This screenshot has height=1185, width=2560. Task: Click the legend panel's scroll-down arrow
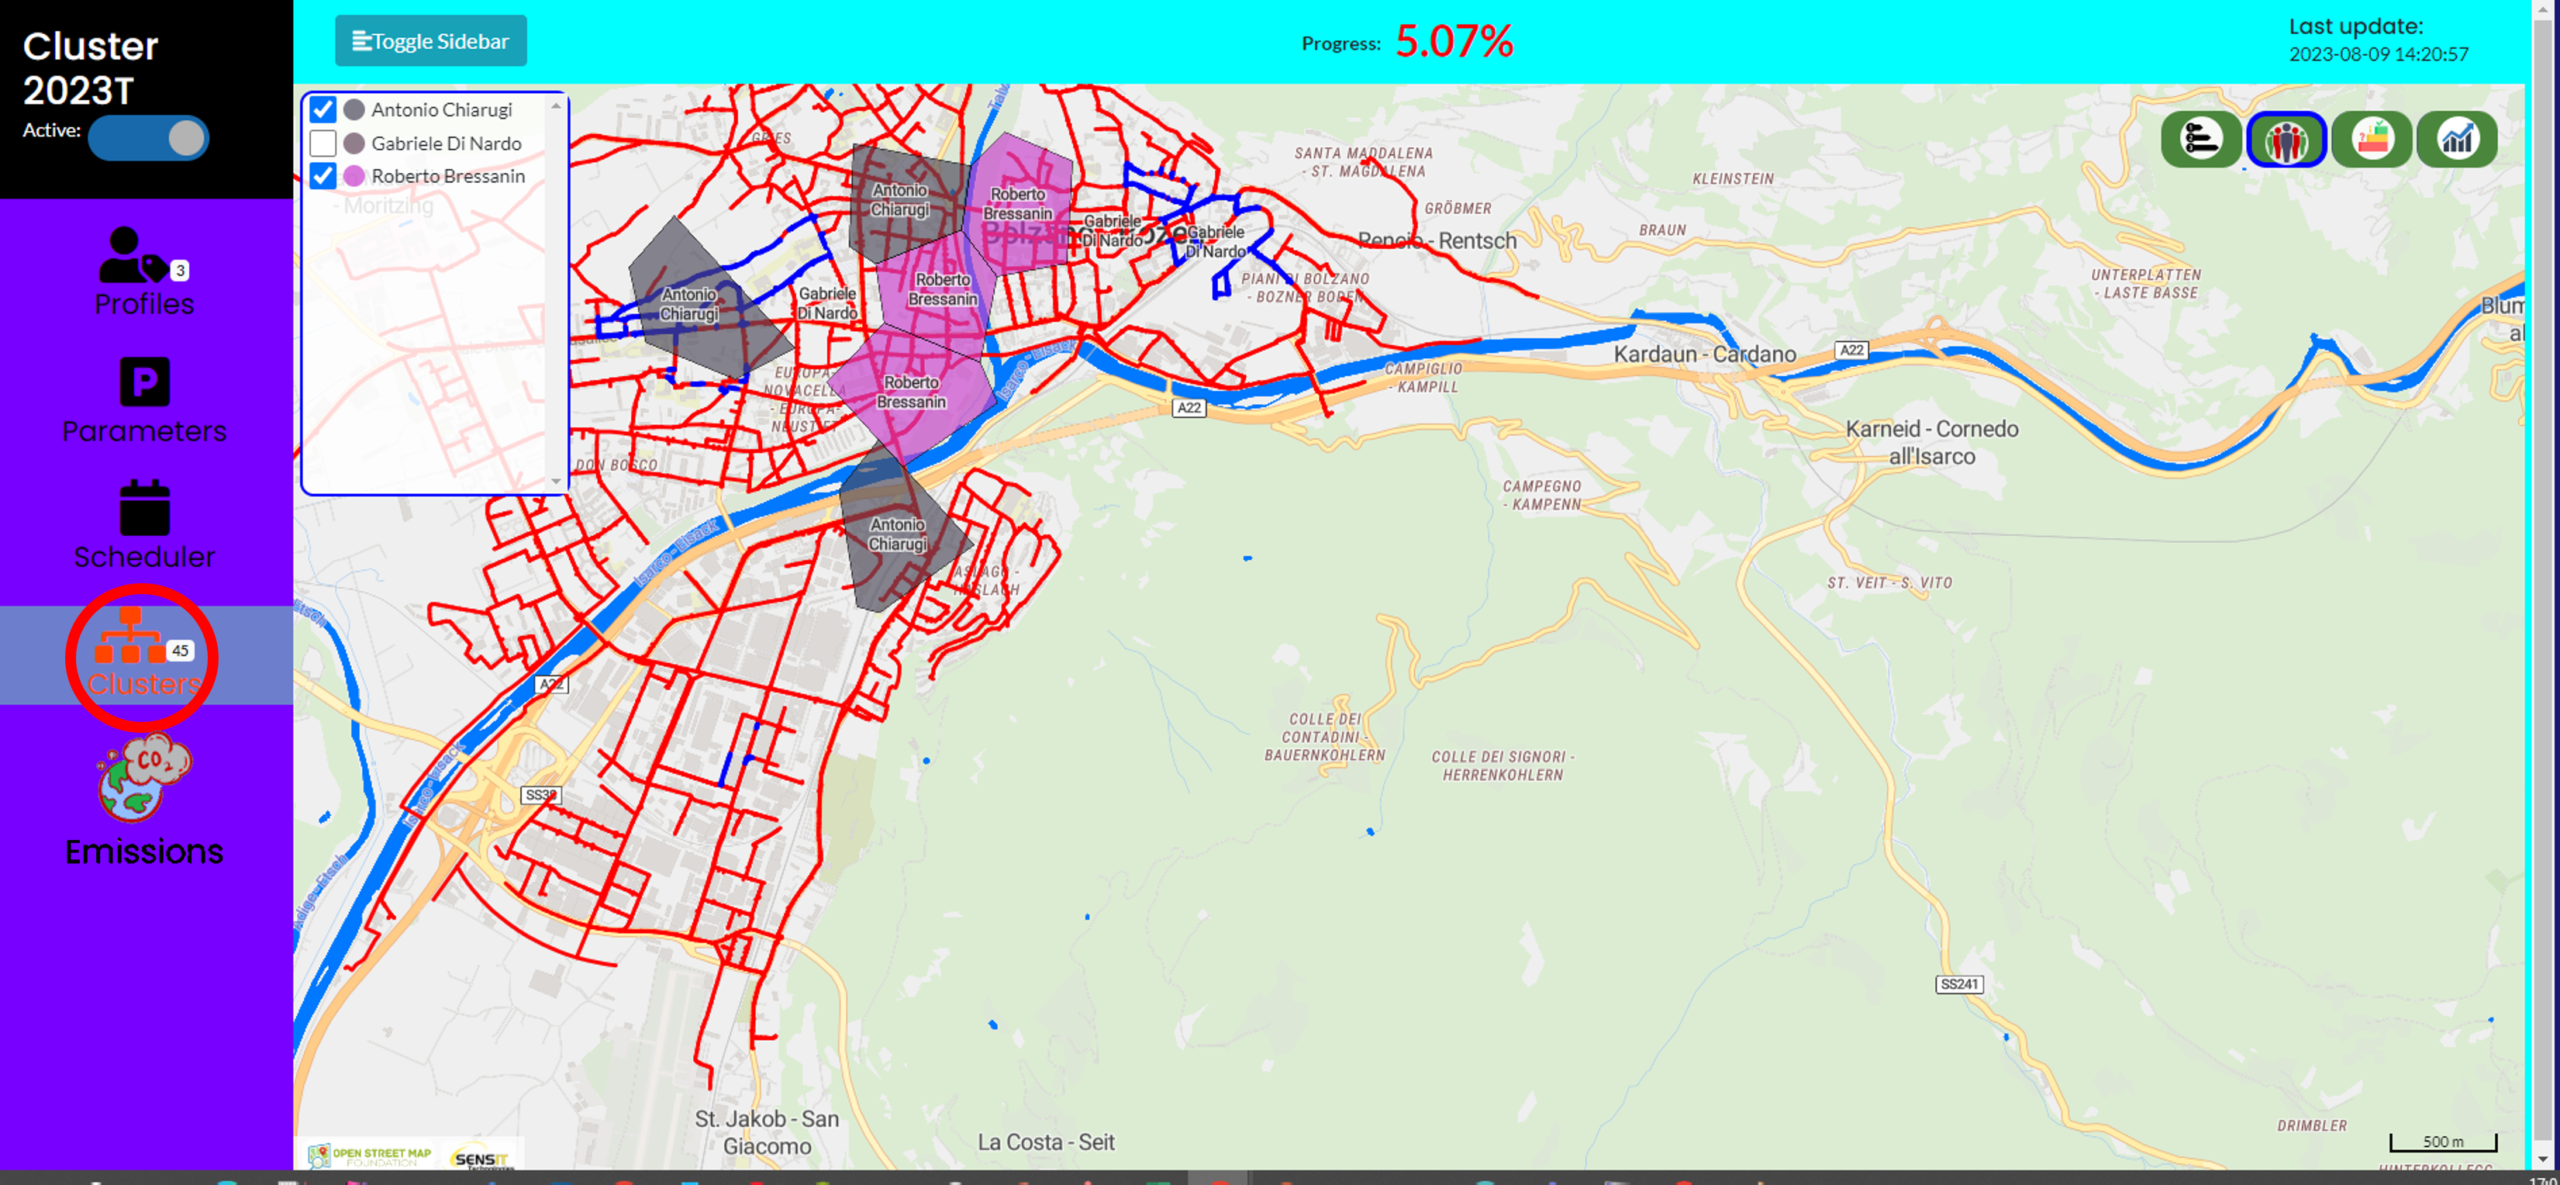pos(556,481)
